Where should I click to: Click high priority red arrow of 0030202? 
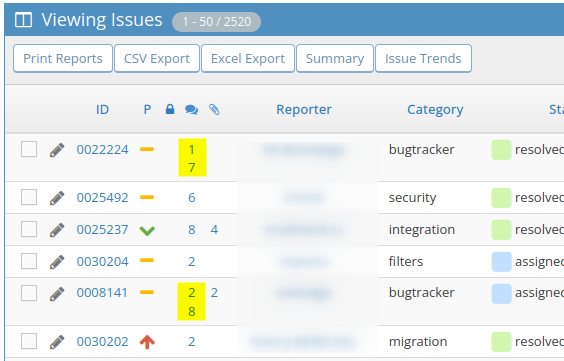pos(147,342)
